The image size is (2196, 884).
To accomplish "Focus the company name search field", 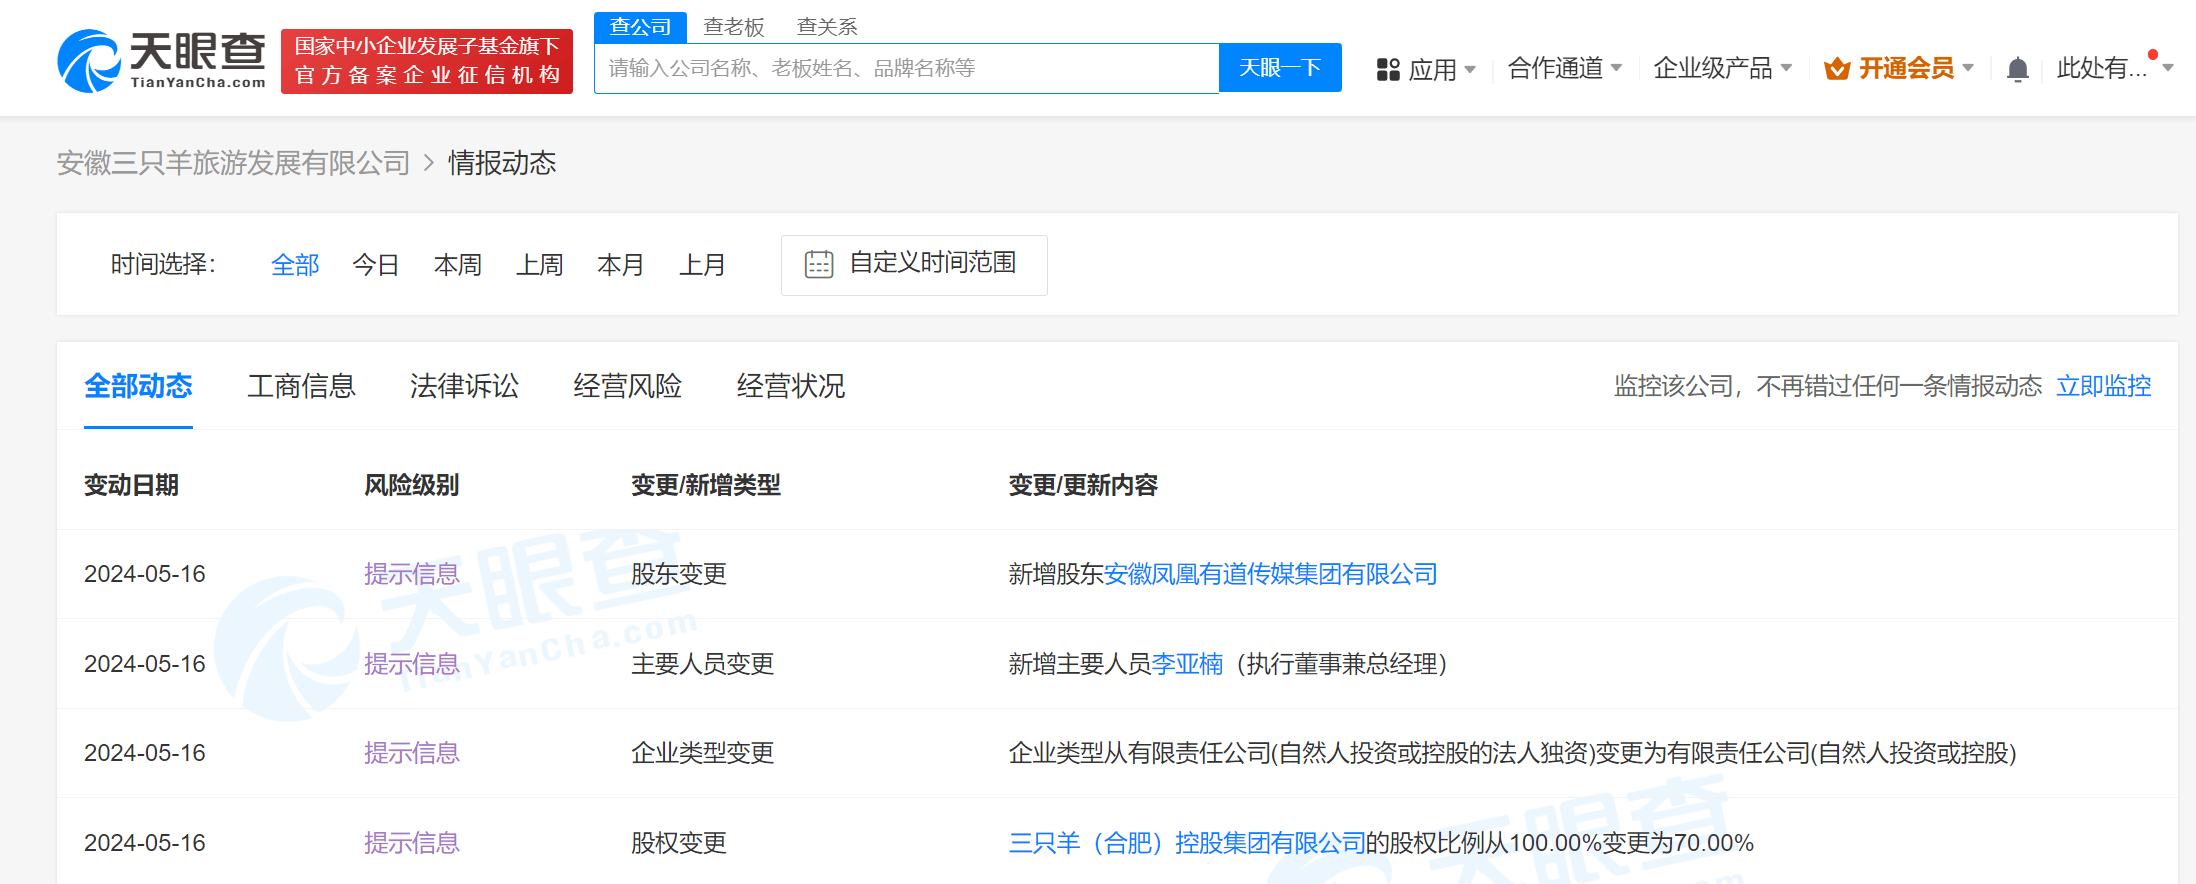I will pos(907,68).
